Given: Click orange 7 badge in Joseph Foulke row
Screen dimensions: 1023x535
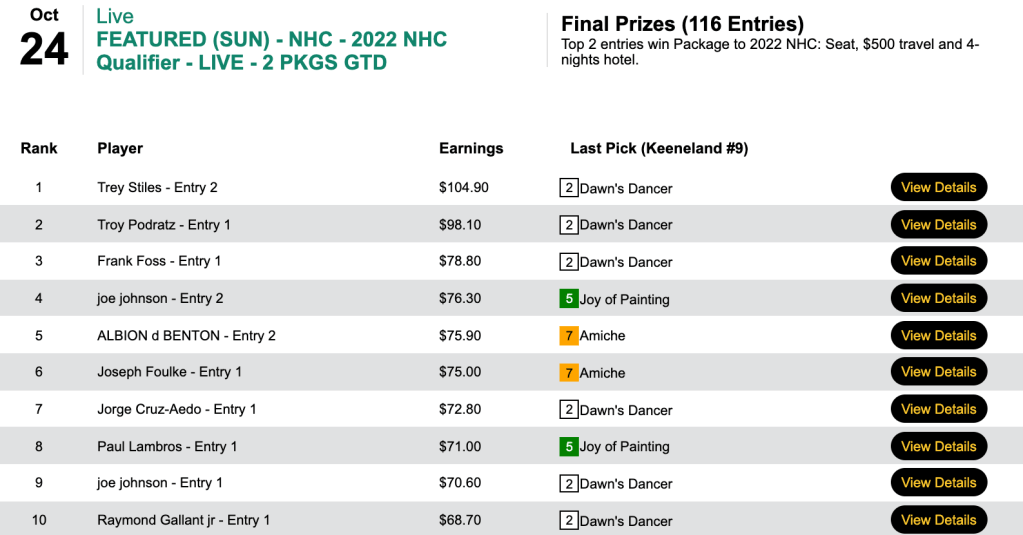Looking at the screenshot, I should point(569,373).
